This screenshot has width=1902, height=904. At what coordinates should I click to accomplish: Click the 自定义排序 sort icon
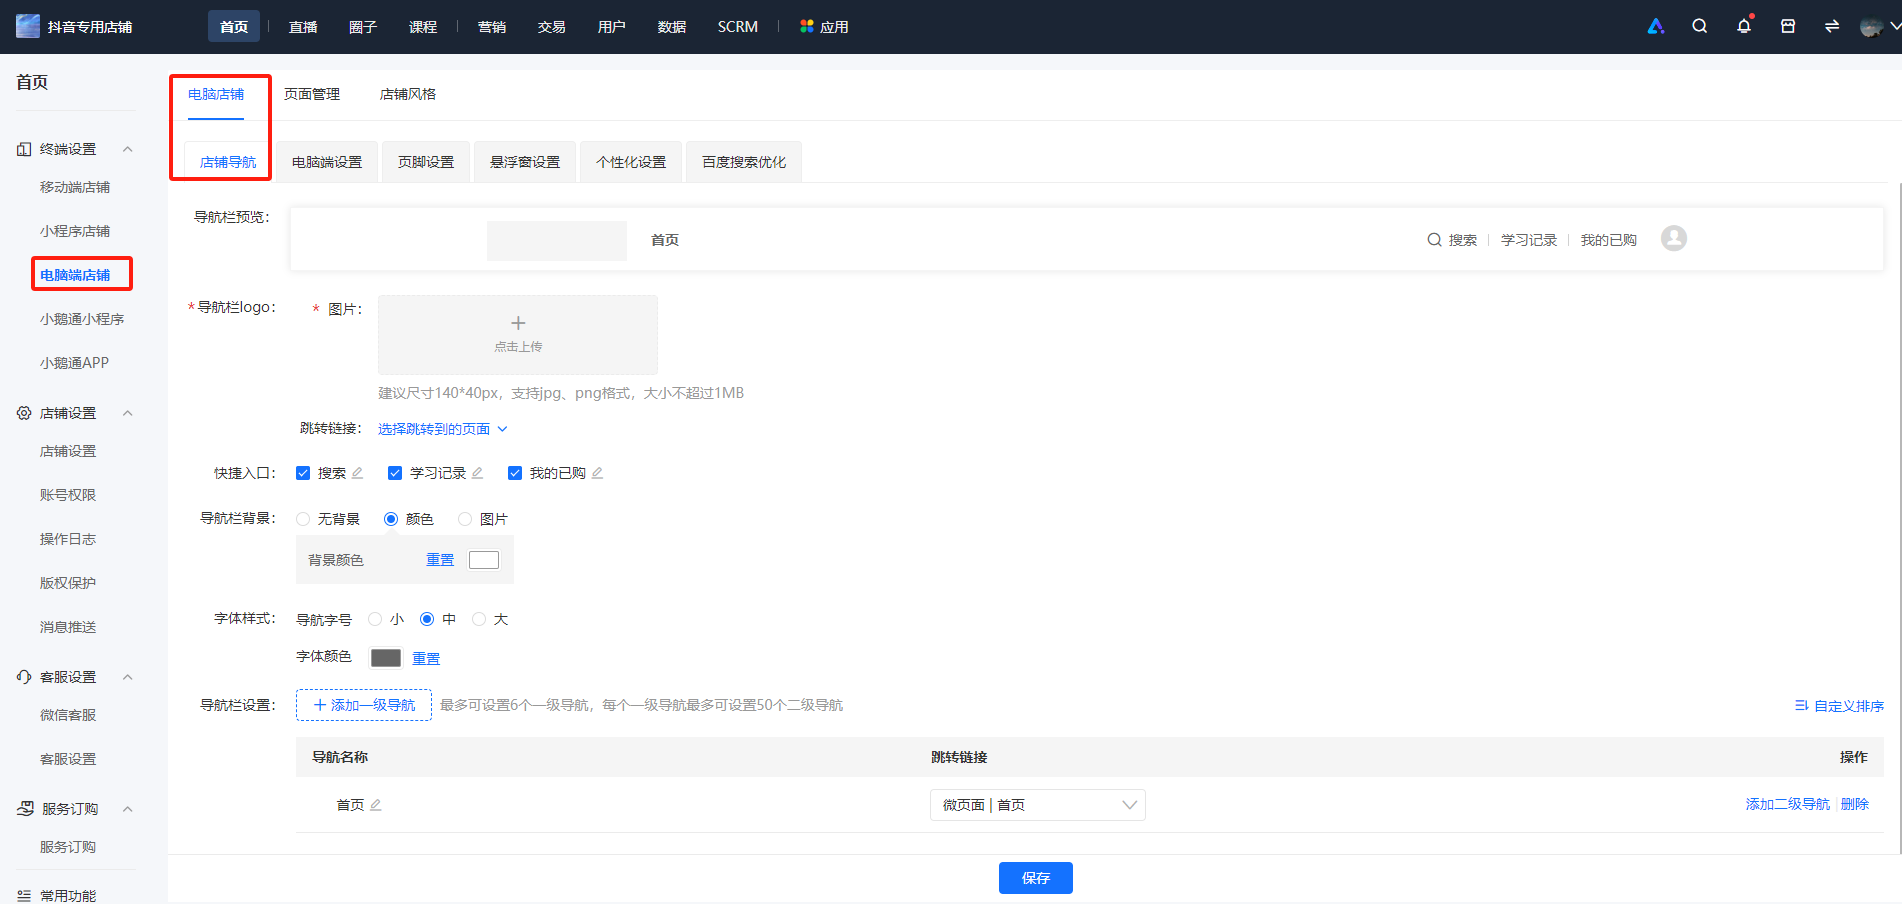1801,706
